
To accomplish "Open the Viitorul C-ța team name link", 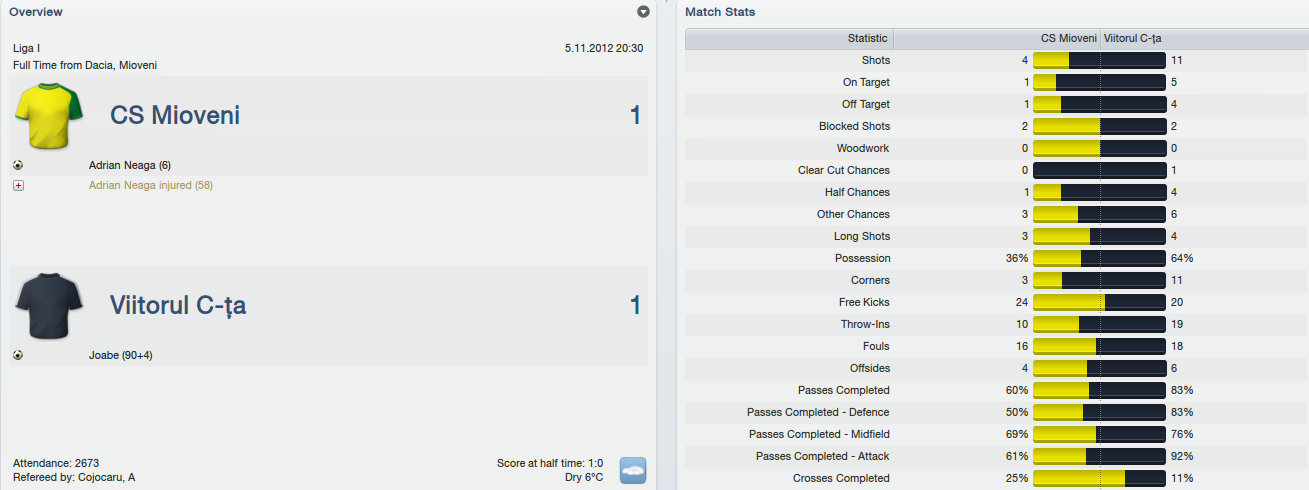I will [178, 306].
